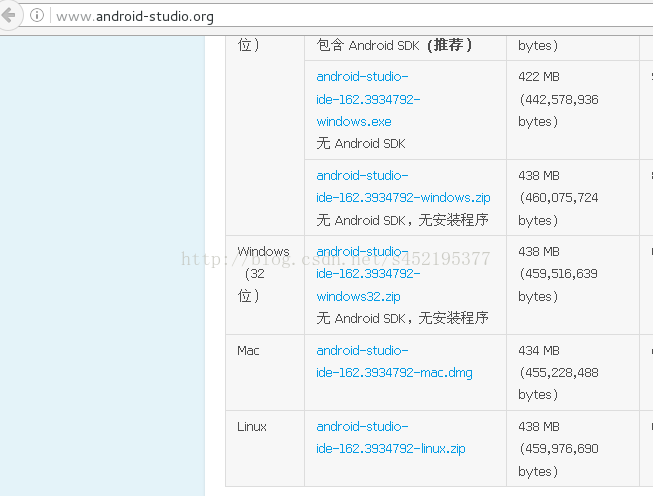Select the 459,516,639 bytes text
Image resolution: width=653 pixels, height=496 pixels.
(x=558, y=285)
